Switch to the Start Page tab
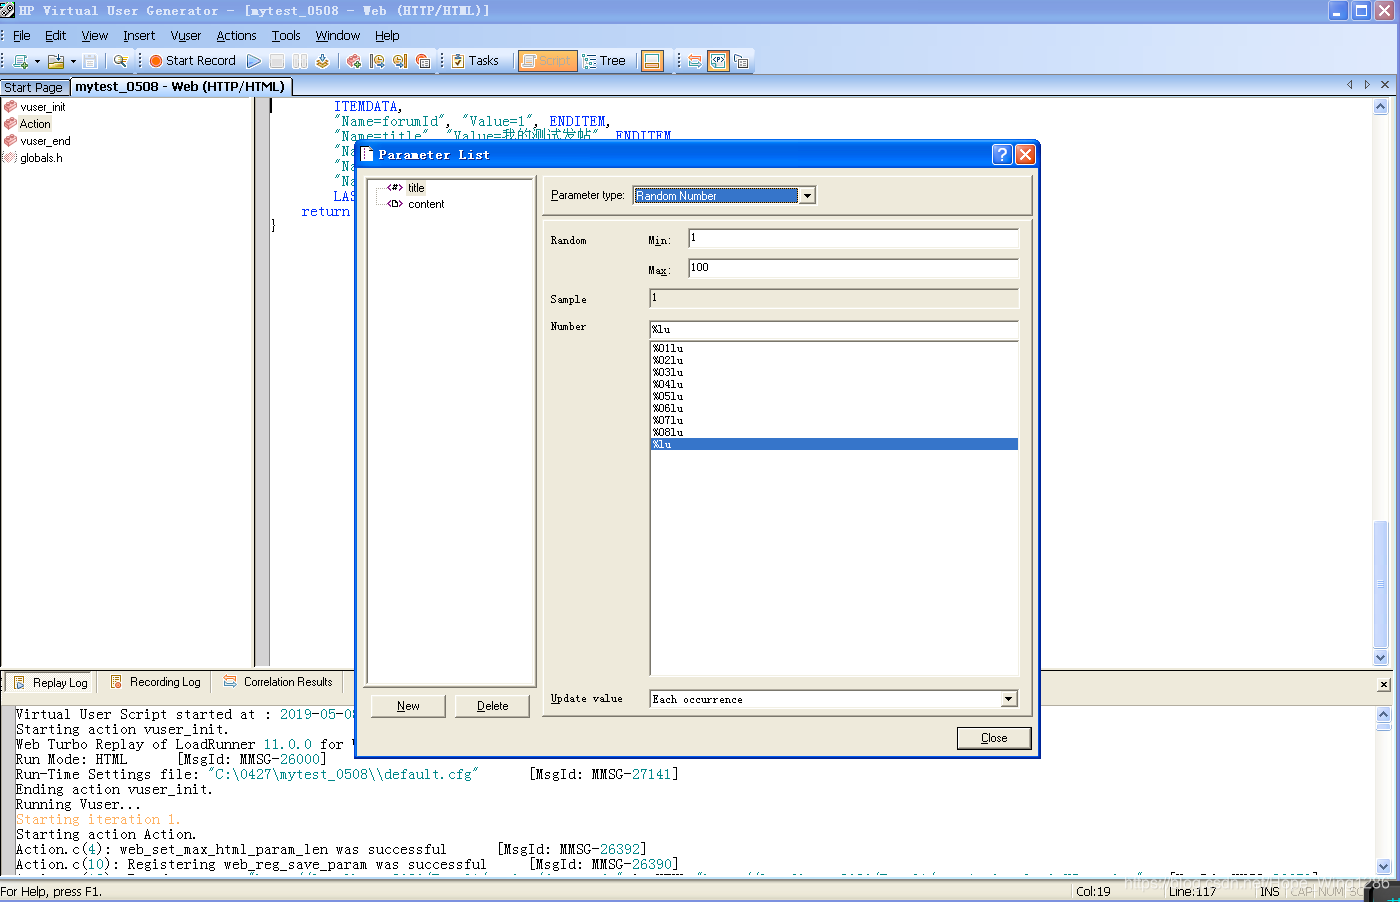 [34, 87]
